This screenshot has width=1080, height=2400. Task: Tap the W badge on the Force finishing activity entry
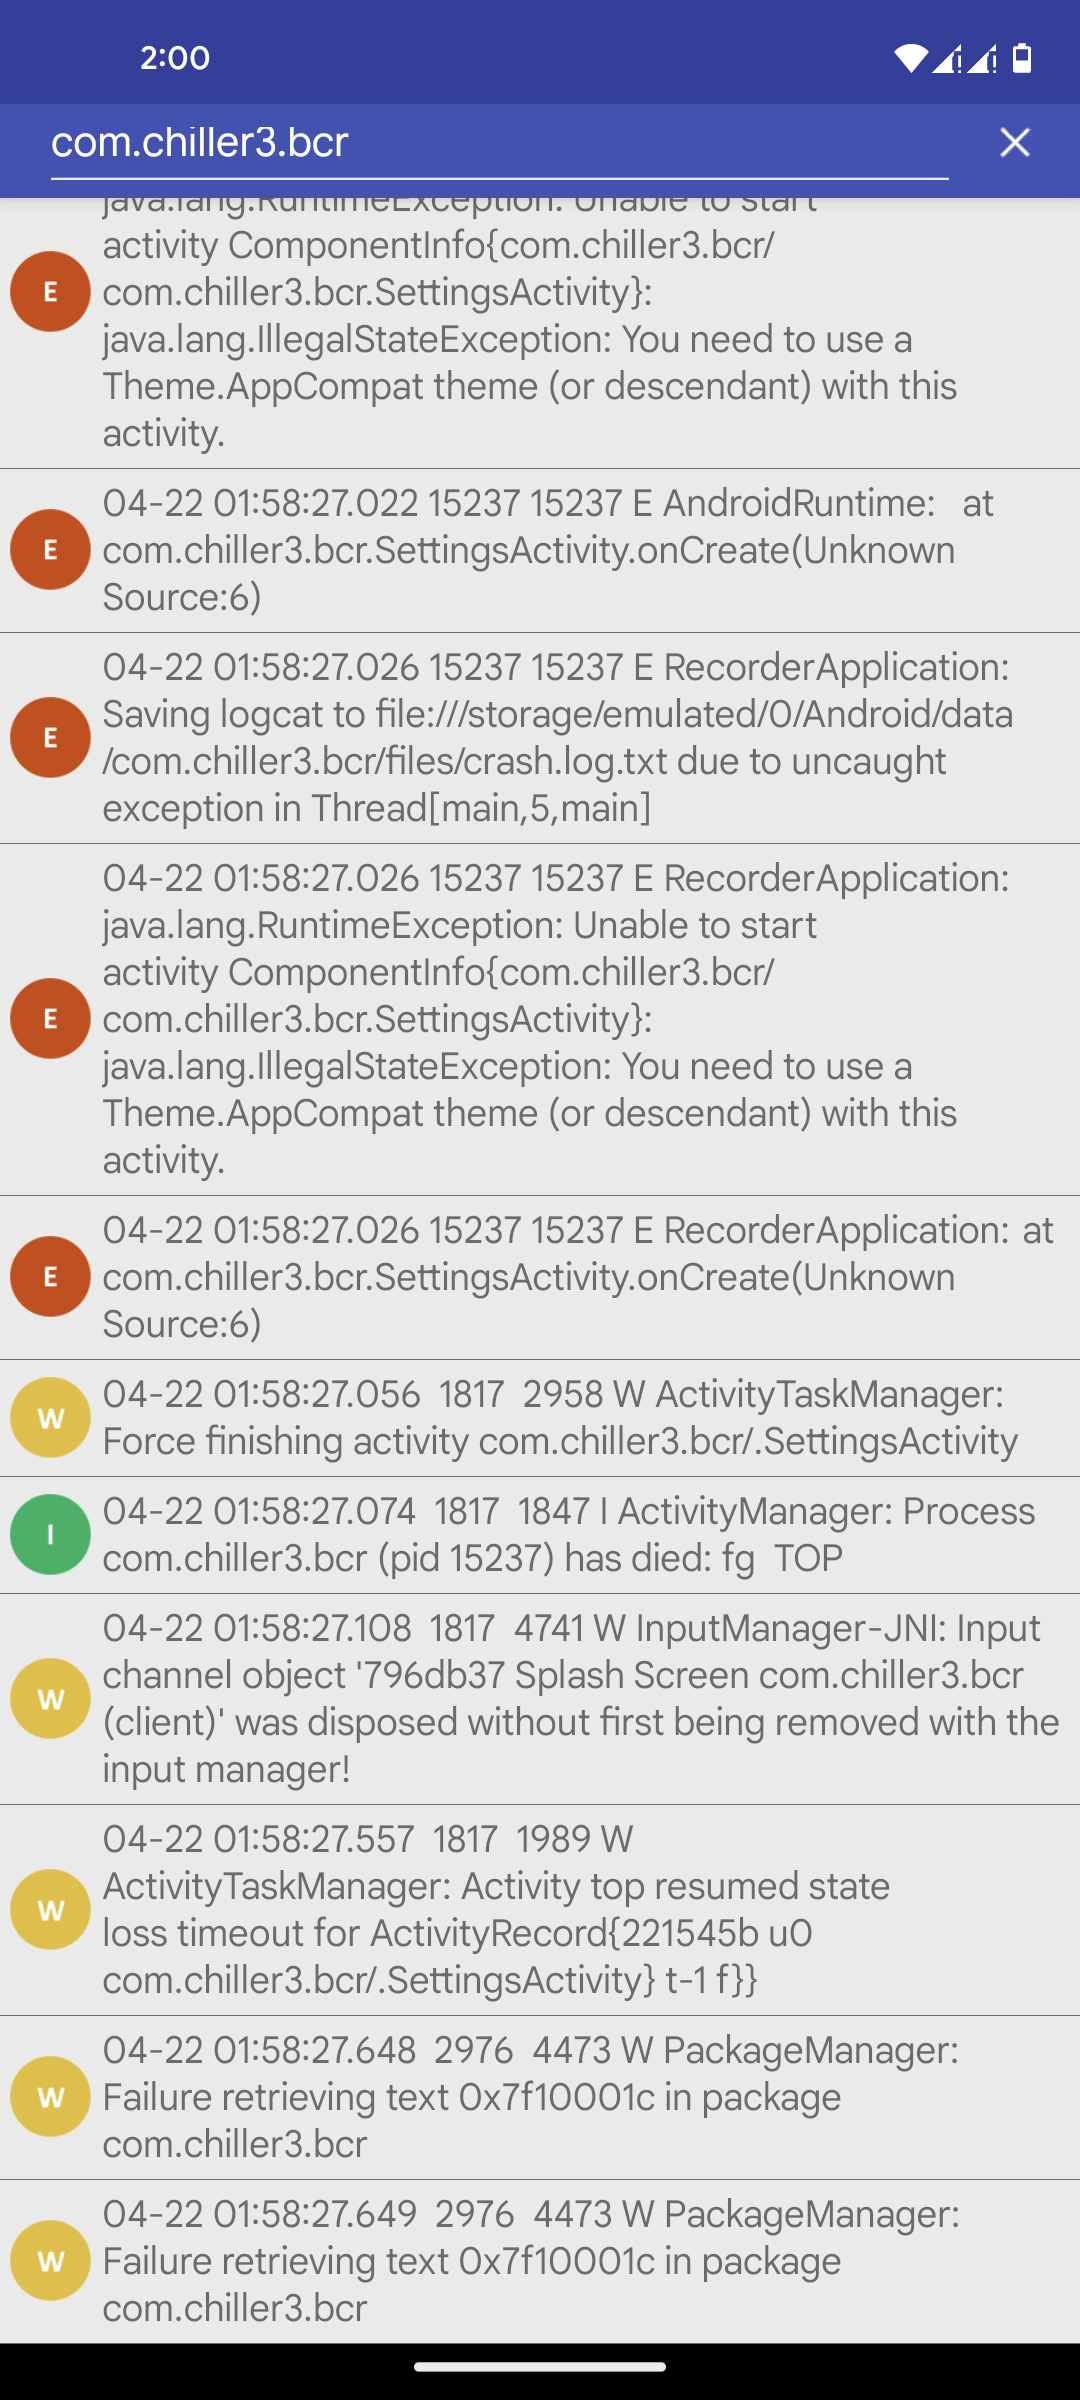tap(50, 1416)
